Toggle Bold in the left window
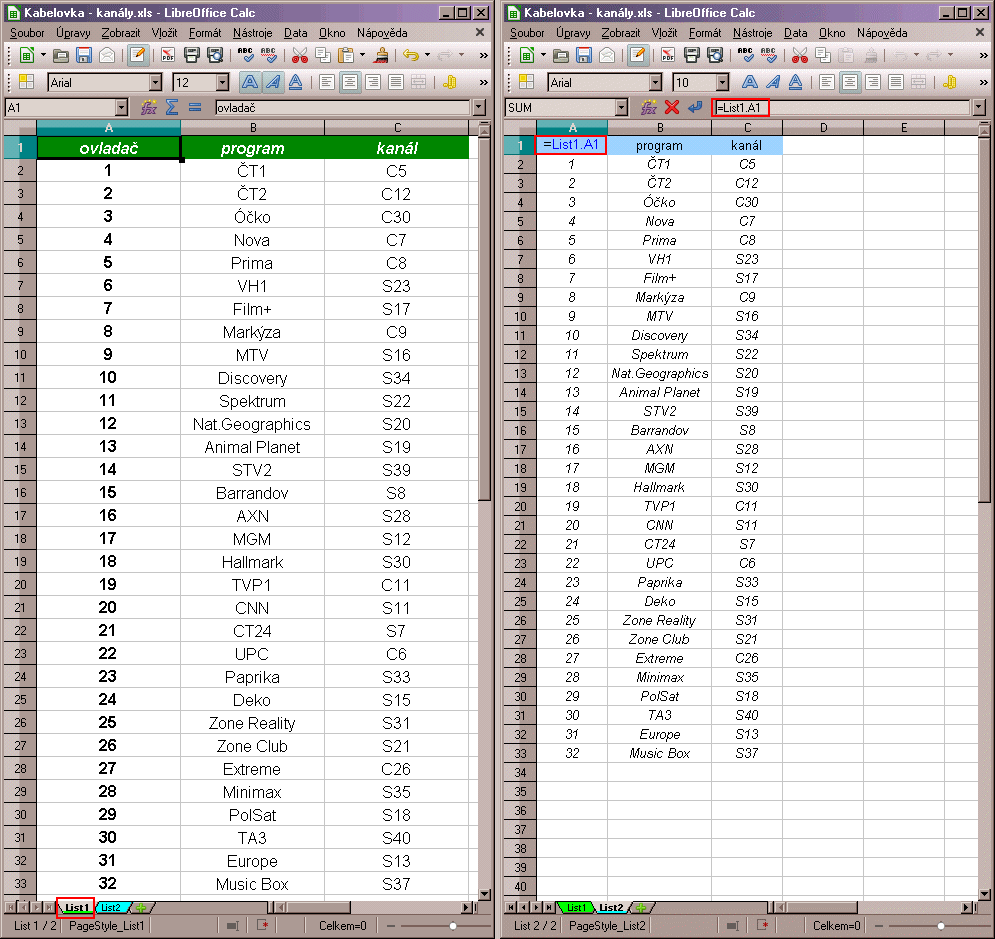This screenshot has width=995, height=939. click(250, 82)
